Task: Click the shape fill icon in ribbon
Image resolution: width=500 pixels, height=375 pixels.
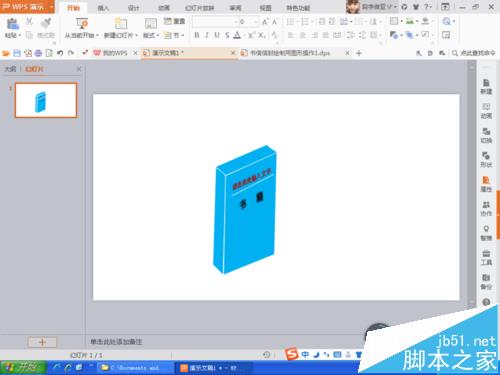Action: [x=426, y=22]
